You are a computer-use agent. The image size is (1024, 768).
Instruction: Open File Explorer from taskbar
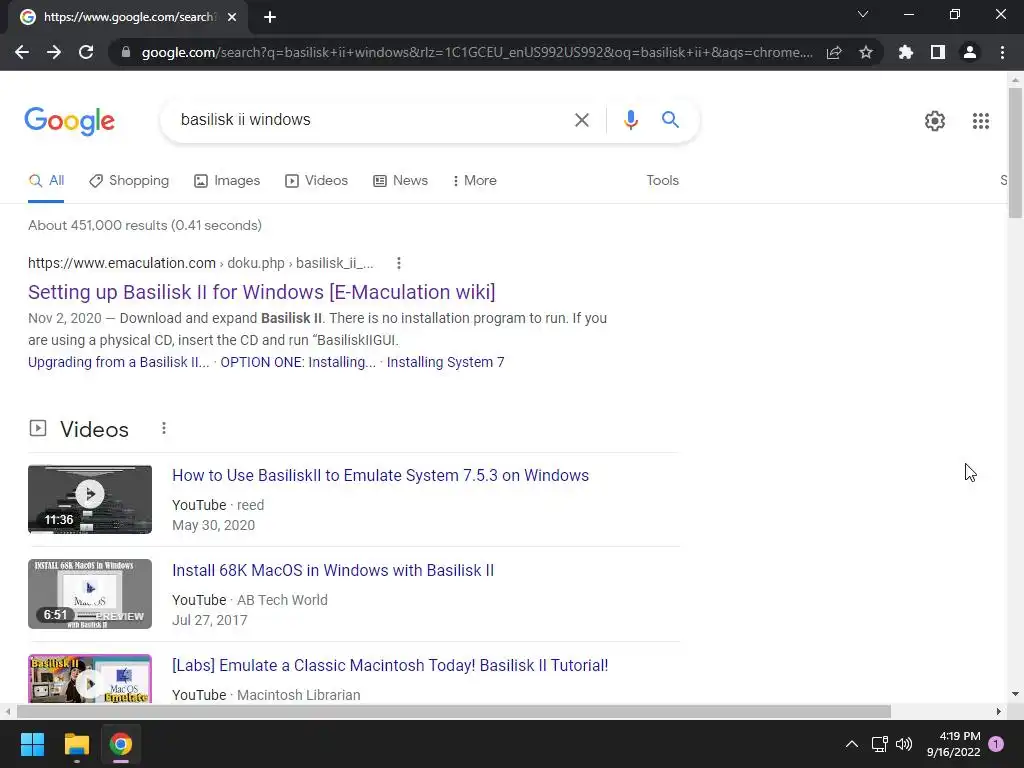[76, 744]
